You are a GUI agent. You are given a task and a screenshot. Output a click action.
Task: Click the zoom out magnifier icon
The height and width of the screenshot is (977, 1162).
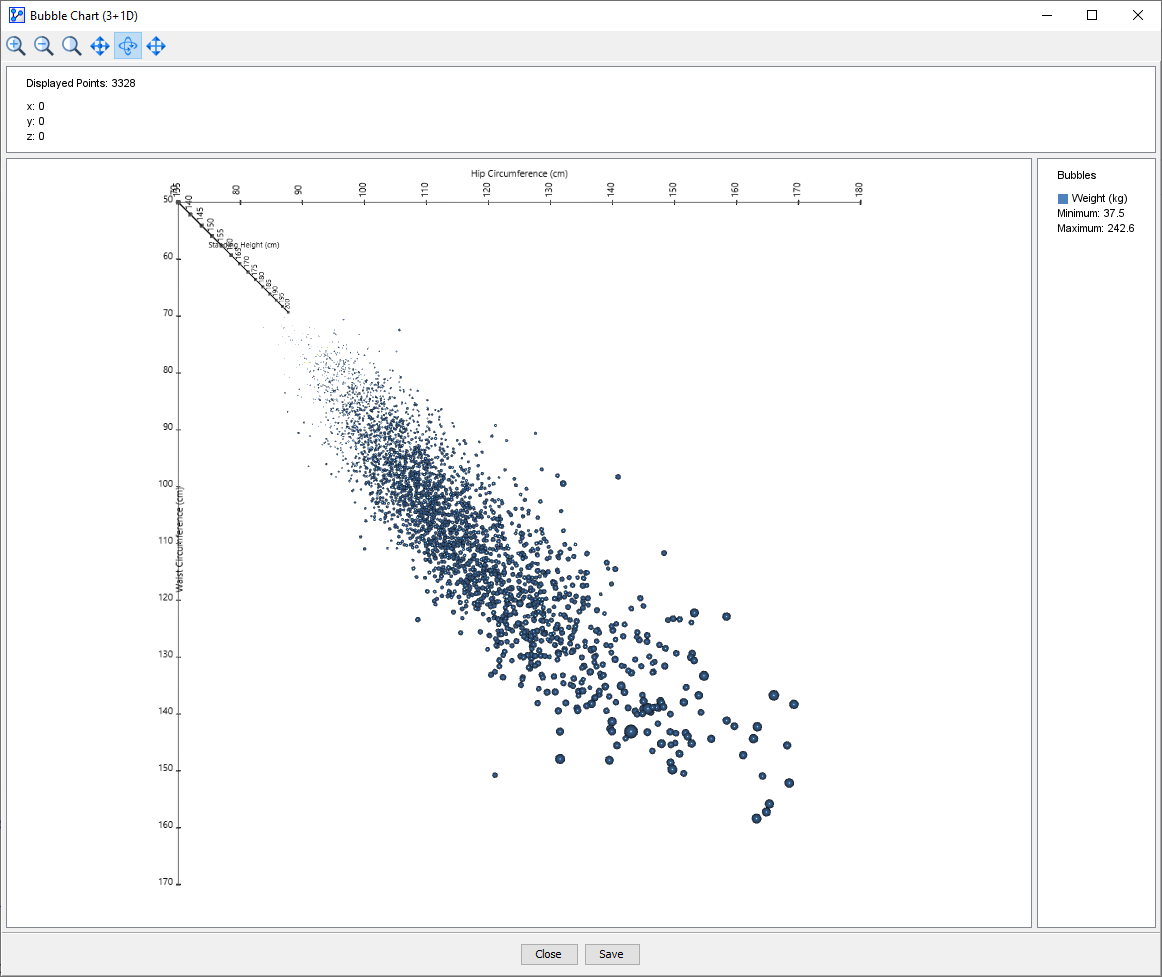(44, 46)
